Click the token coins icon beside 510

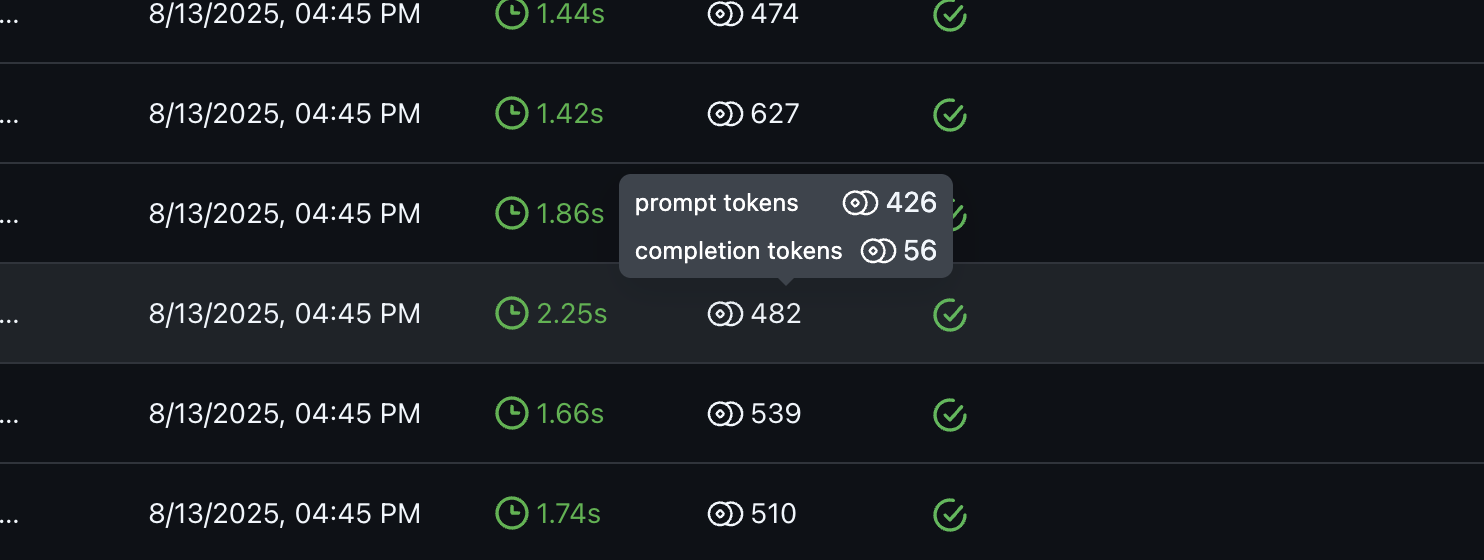[725, 514]
